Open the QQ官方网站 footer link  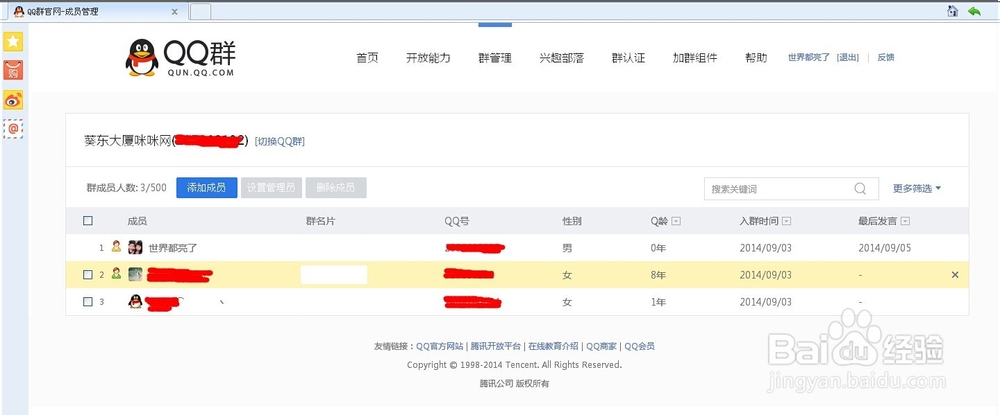(x=440, y=346)
